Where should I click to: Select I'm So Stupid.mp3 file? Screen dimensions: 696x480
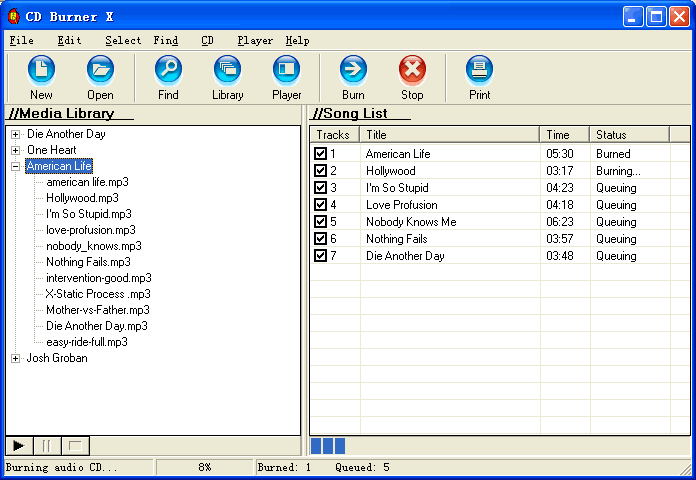89,214
